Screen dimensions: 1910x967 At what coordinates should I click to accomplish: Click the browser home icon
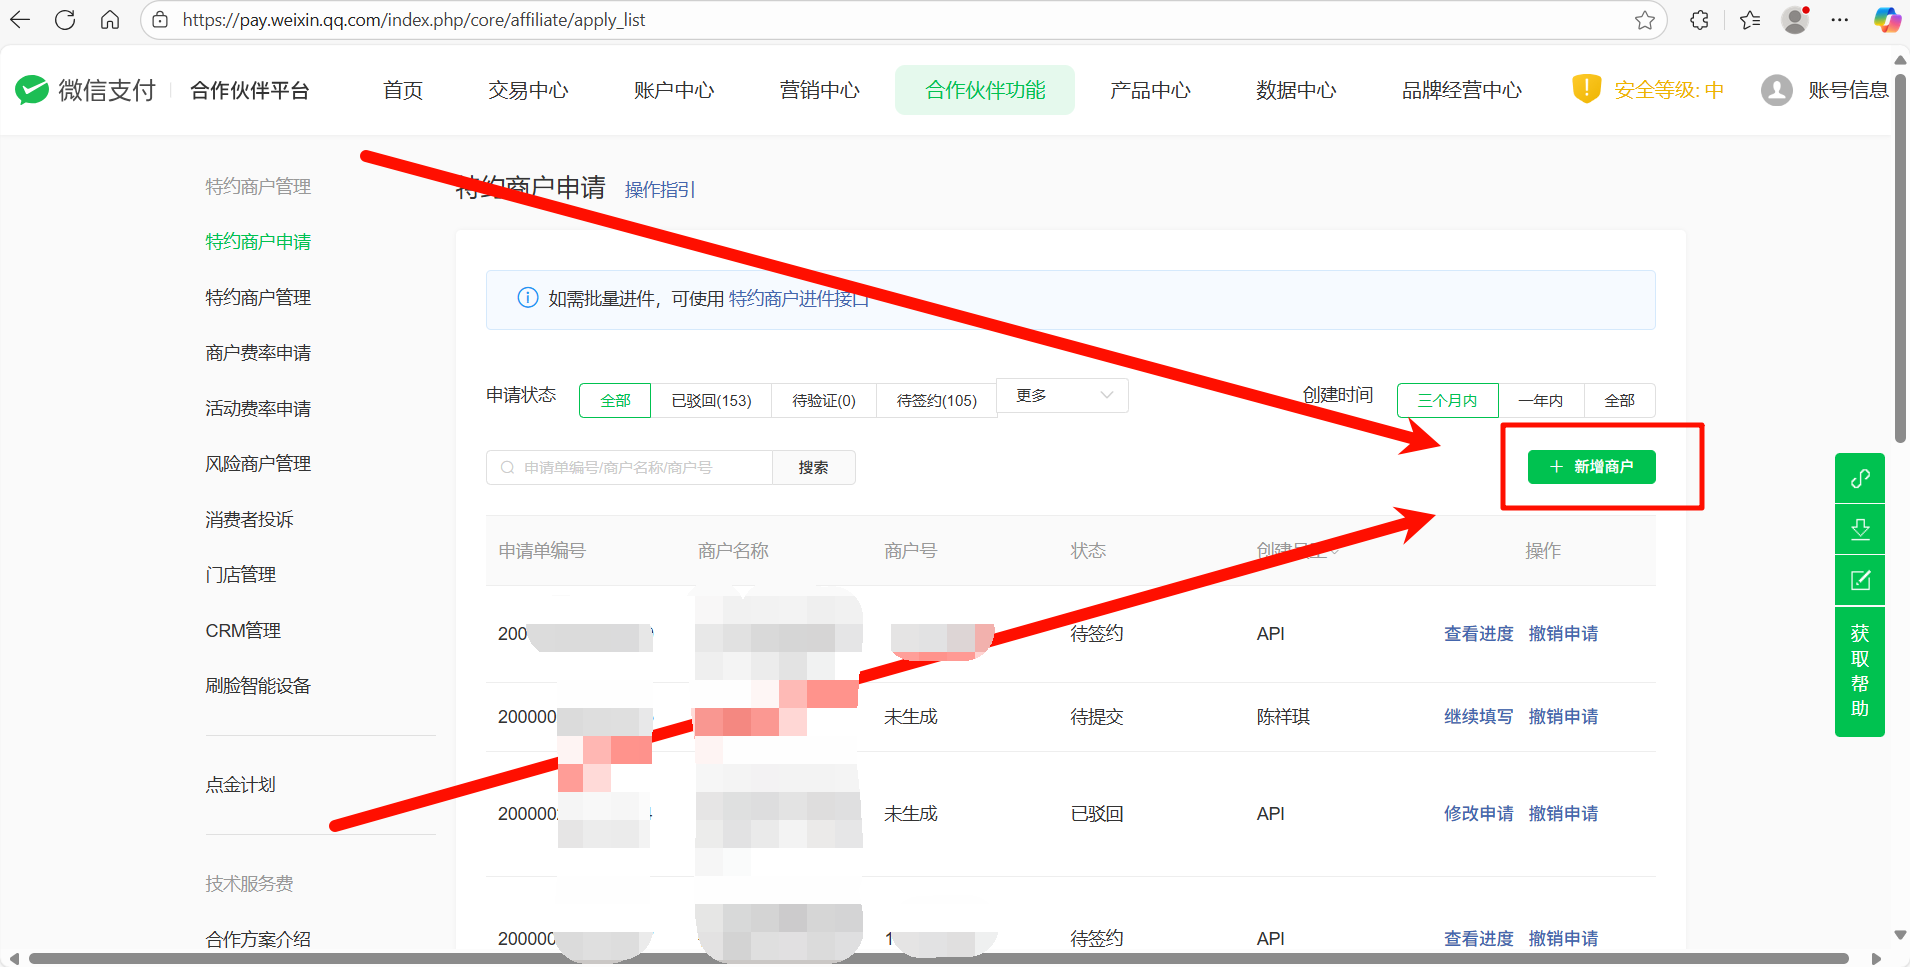click(x=110, y=20)
